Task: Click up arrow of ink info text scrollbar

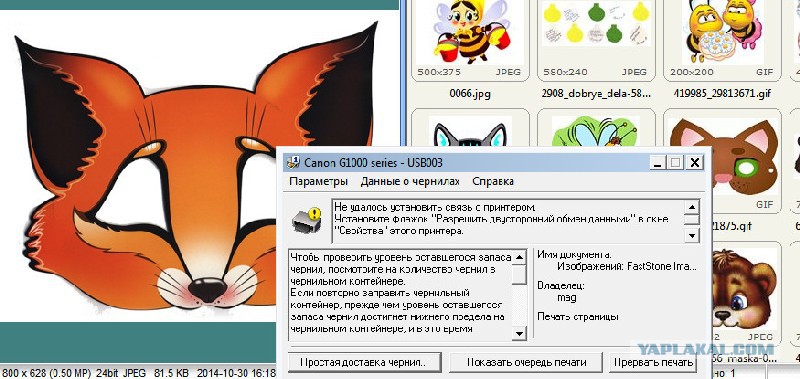Action: [x=519, y=257]
